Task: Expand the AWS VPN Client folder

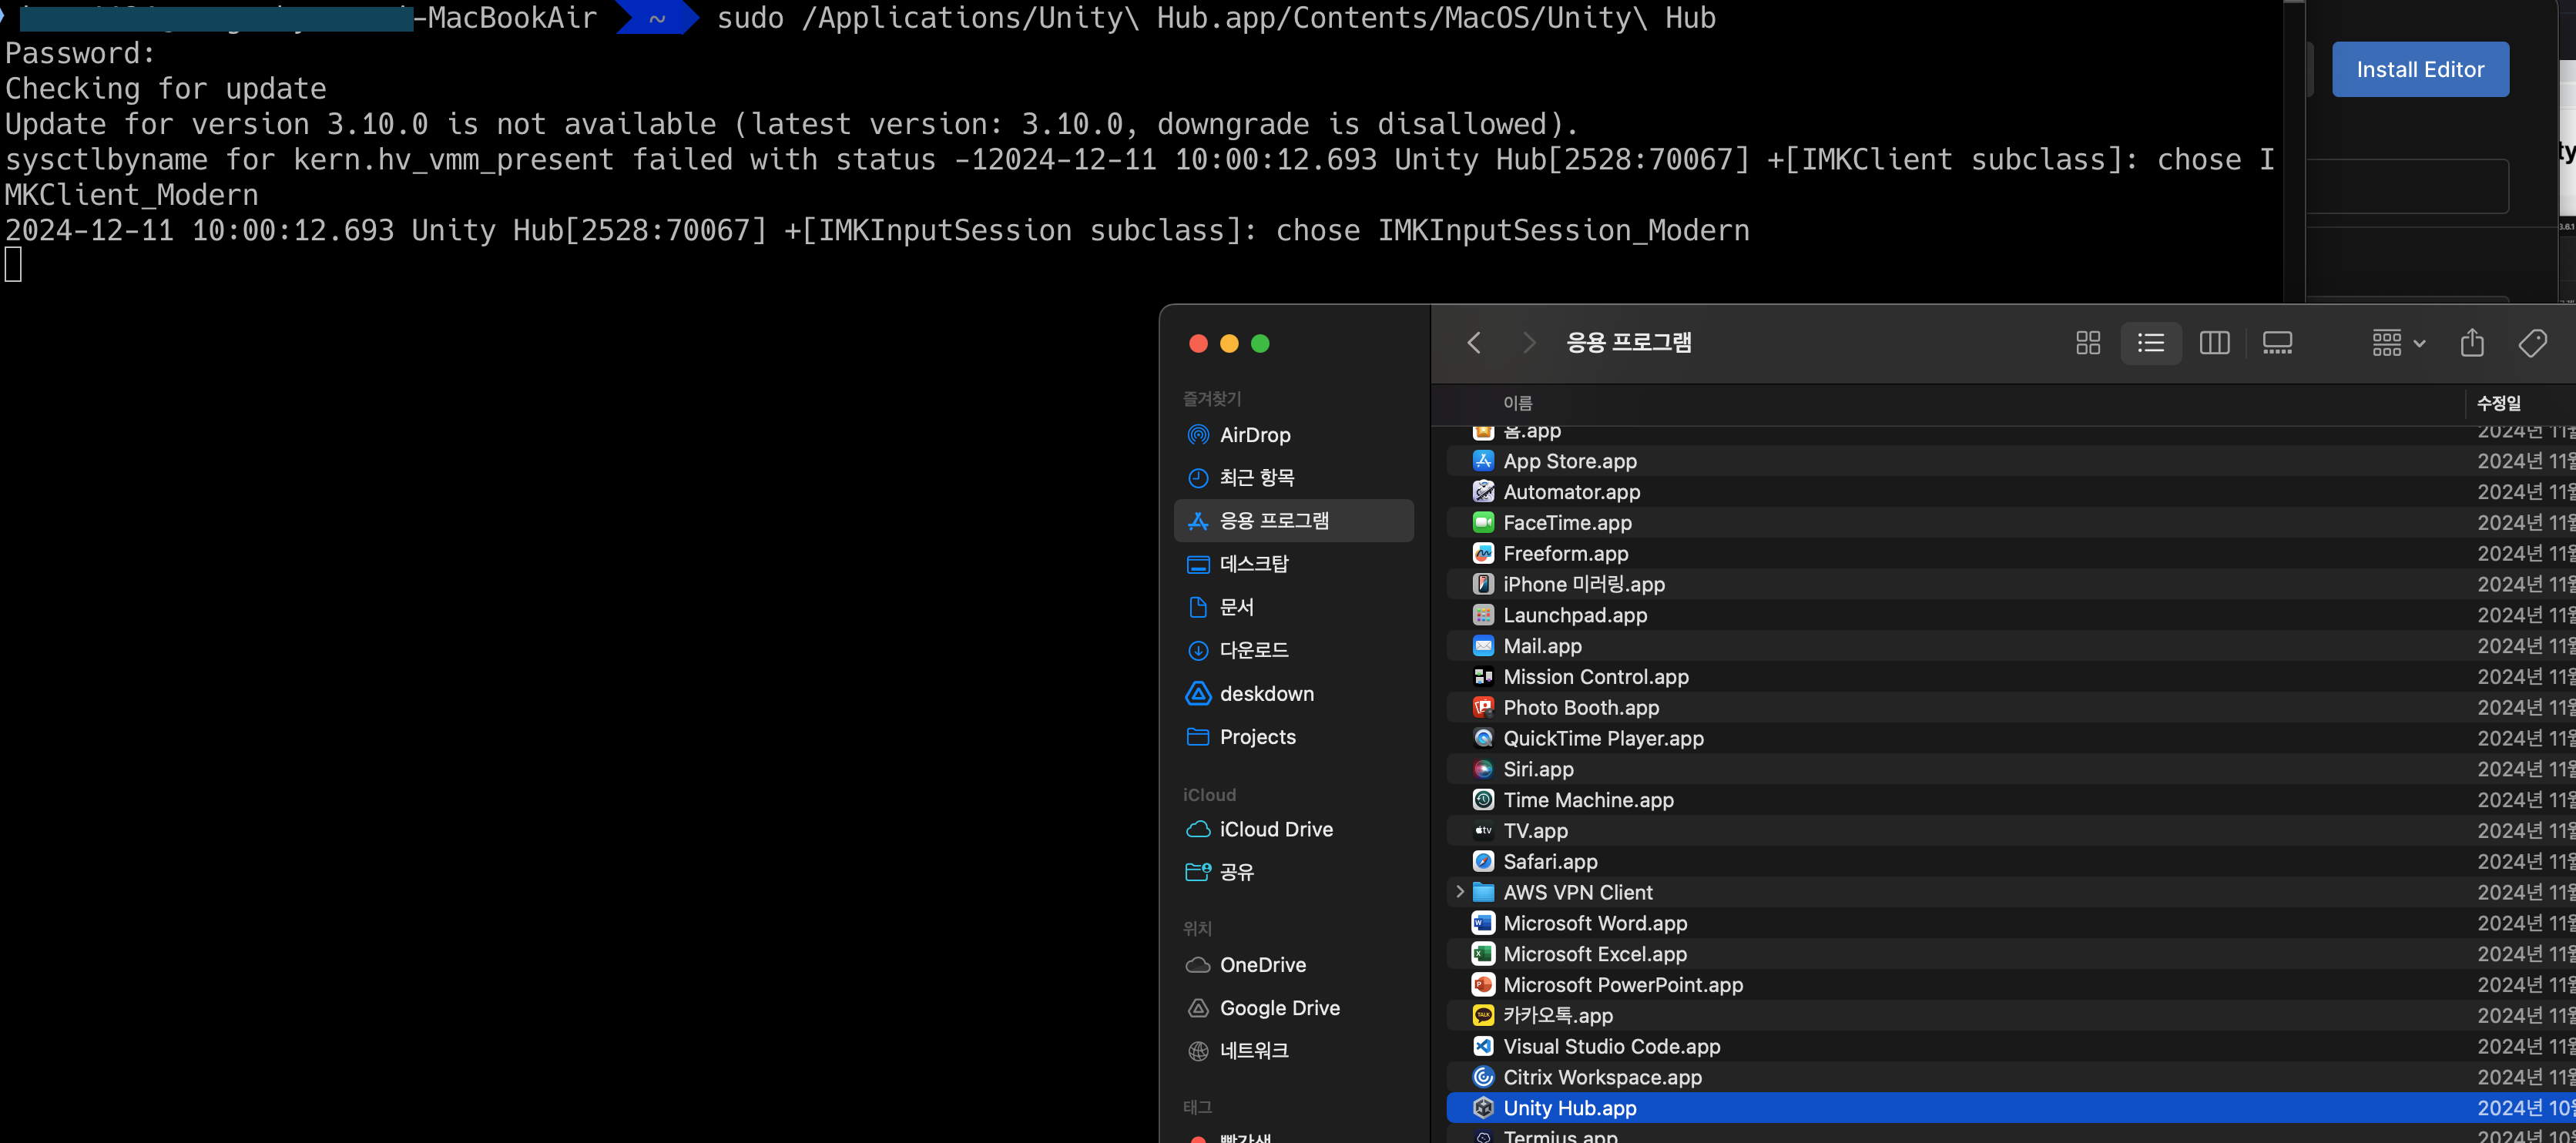Action: 1460,891
